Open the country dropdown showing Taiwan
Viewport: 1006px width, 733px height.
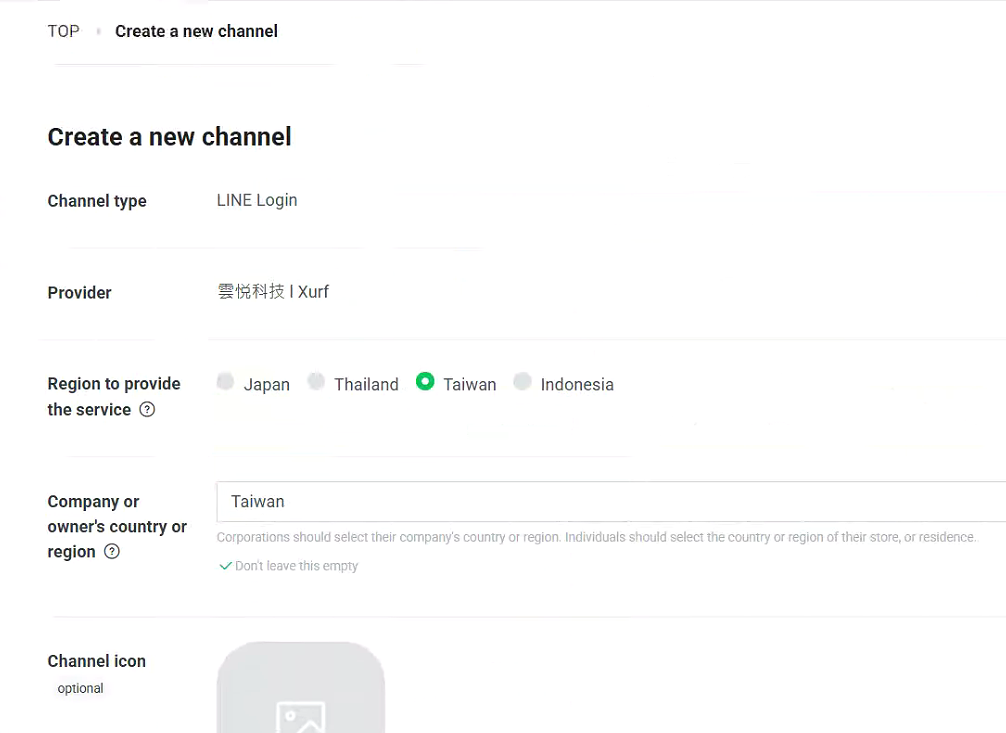coord(611,501)
